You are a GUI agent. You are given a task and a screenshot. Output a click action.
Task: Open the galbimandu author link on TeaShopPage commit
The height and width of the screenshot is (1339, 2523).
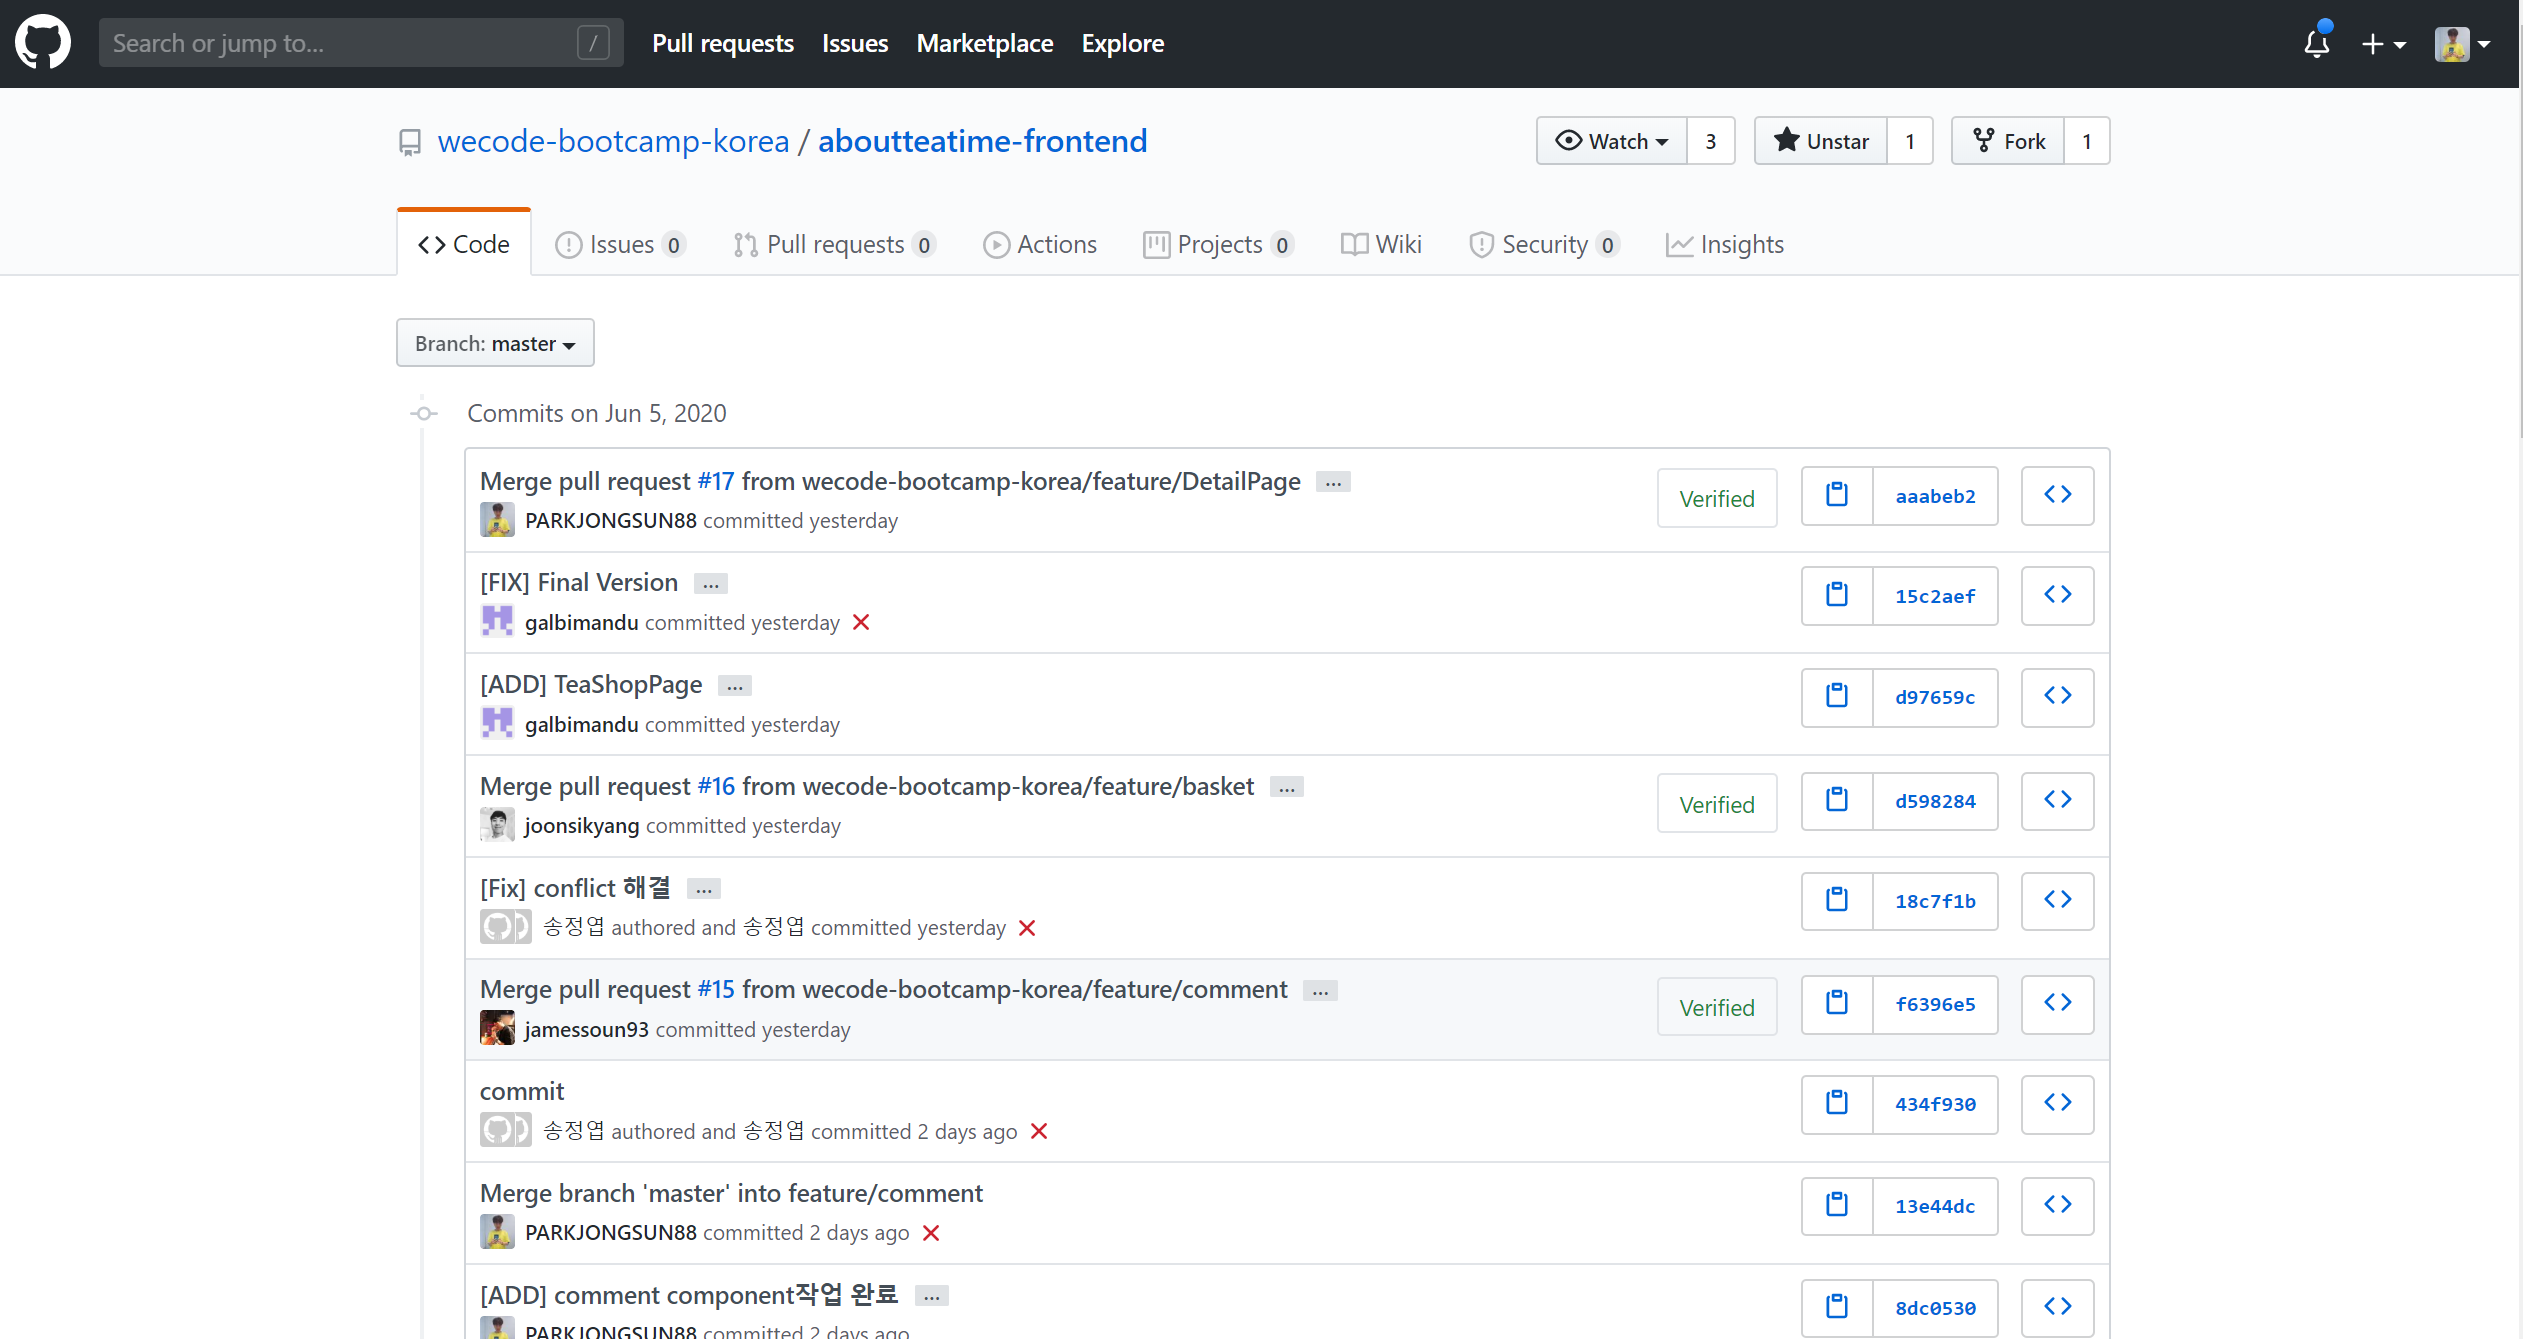point(582,724)
